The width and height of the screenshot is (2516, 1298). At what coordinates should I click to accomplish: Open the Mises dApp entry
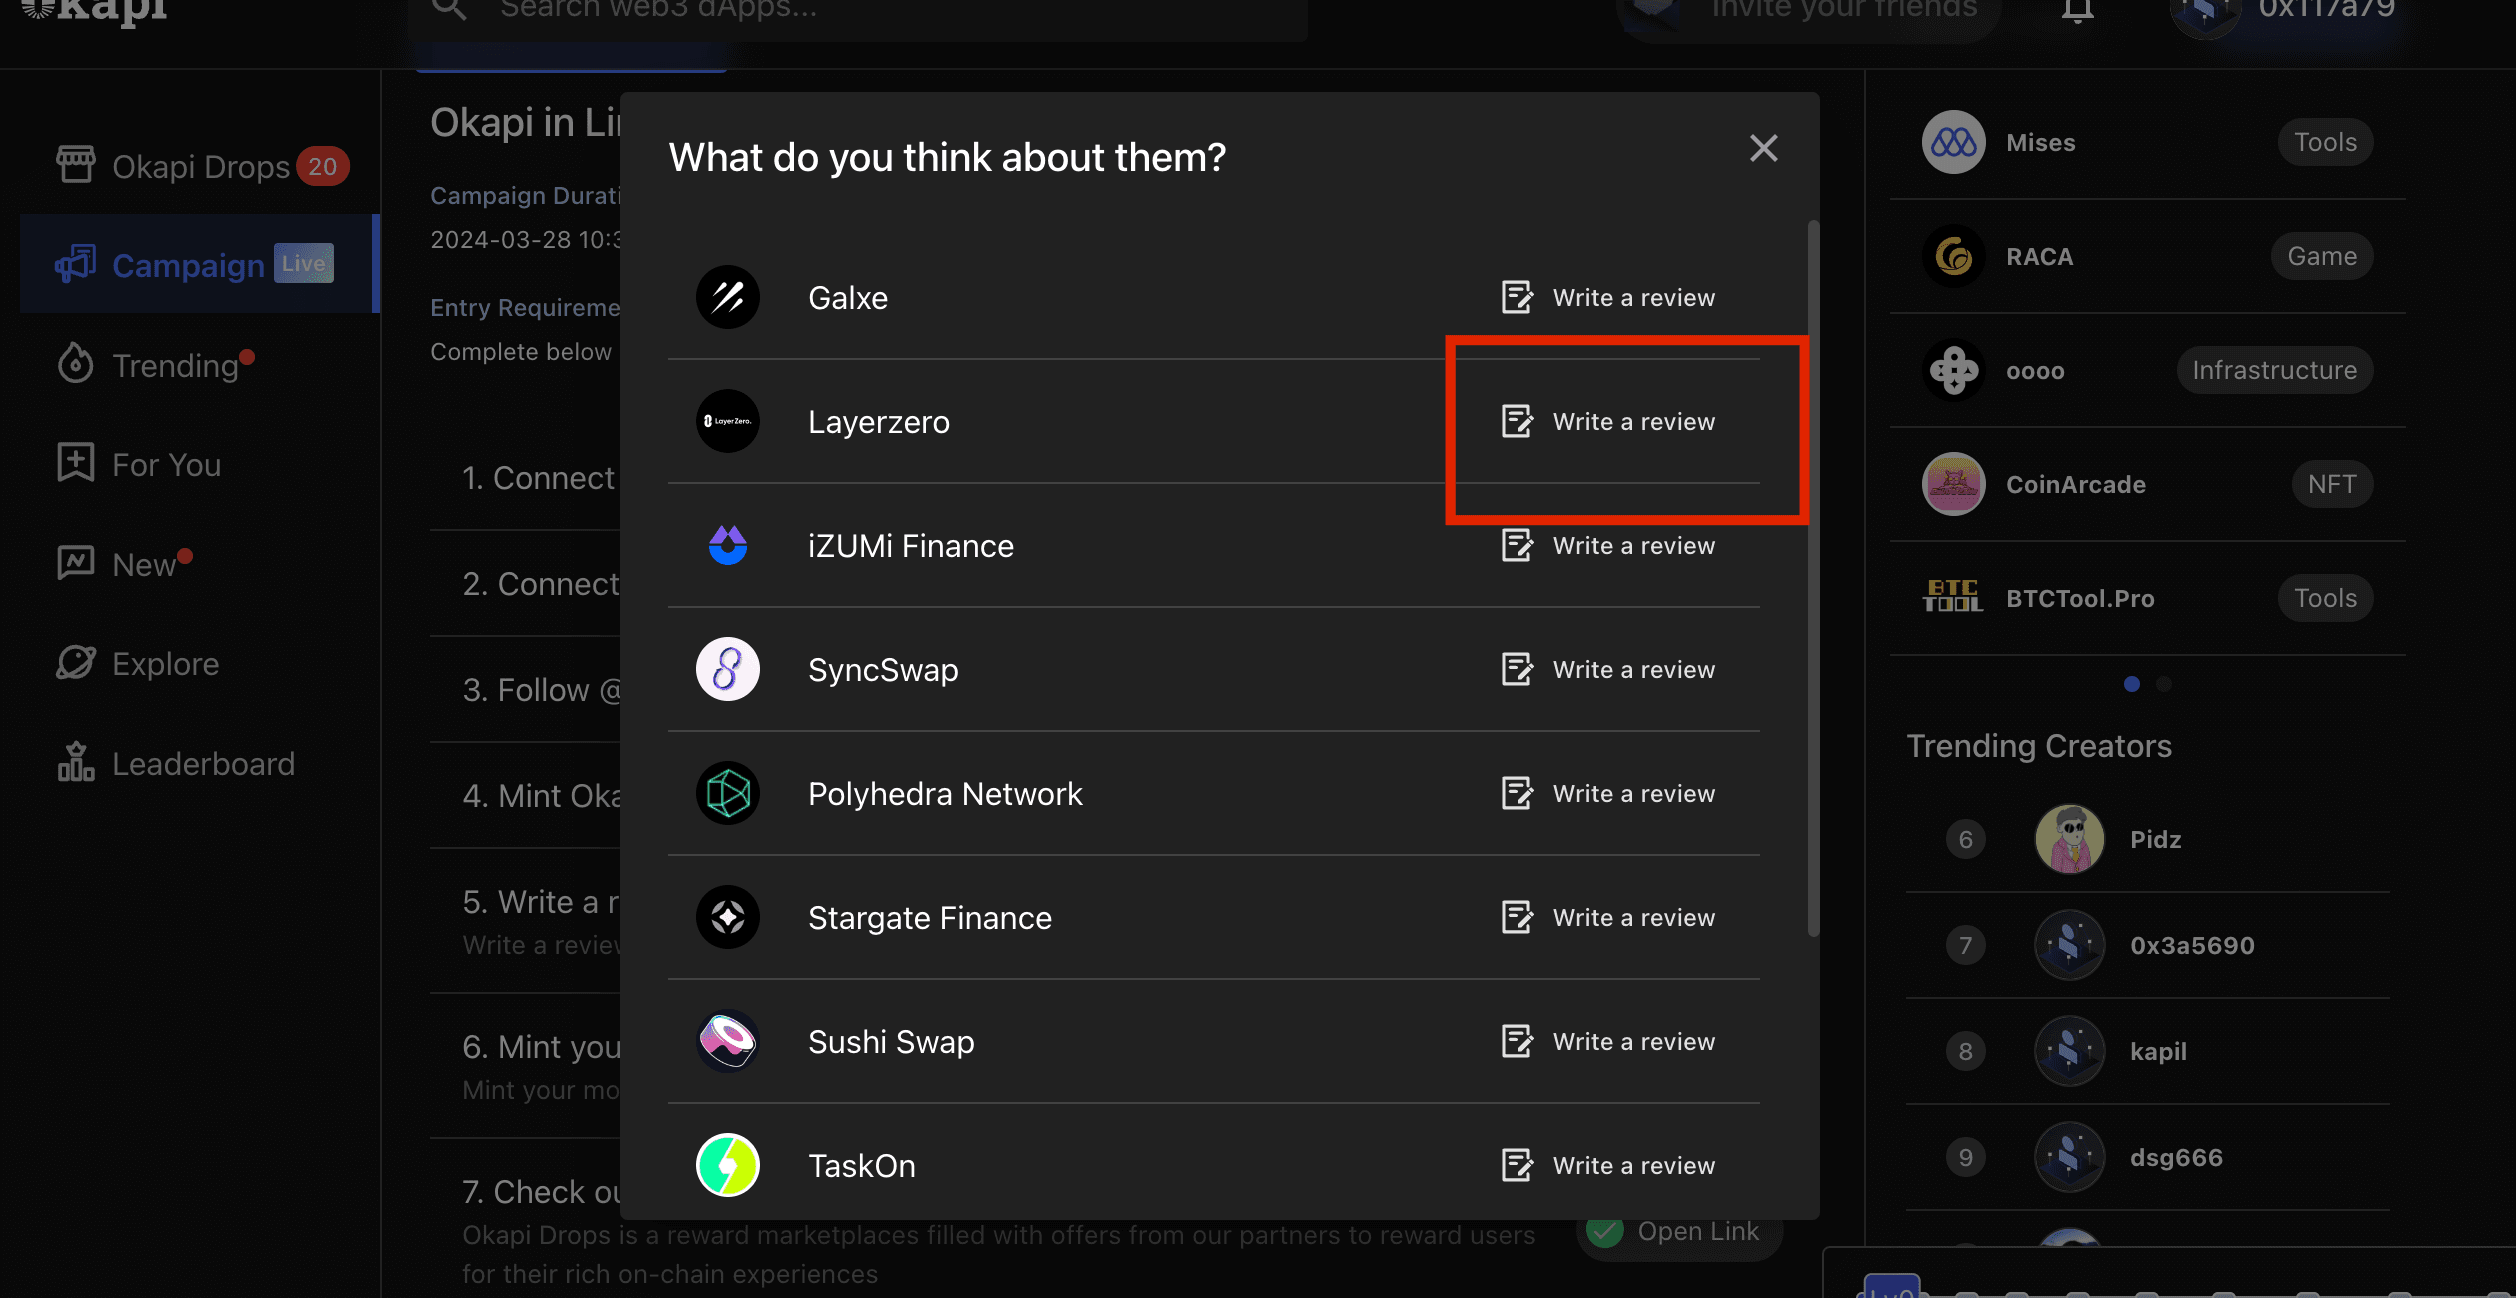pyautogui.click(x=2148, y=142)
